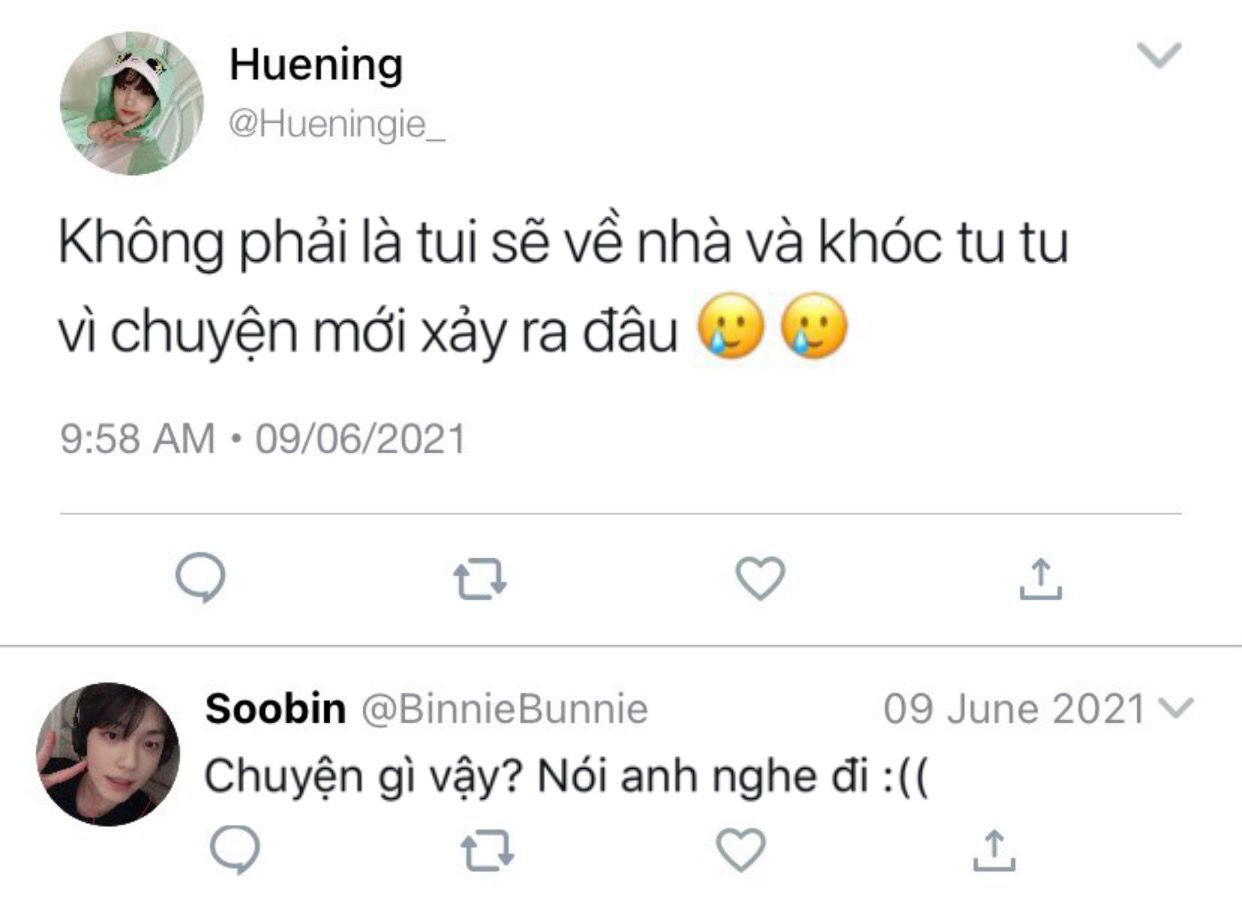This screenshot has width=1242, height=900.
Task: Retweet Soobin's reply
Action: [x=487, y=852]
